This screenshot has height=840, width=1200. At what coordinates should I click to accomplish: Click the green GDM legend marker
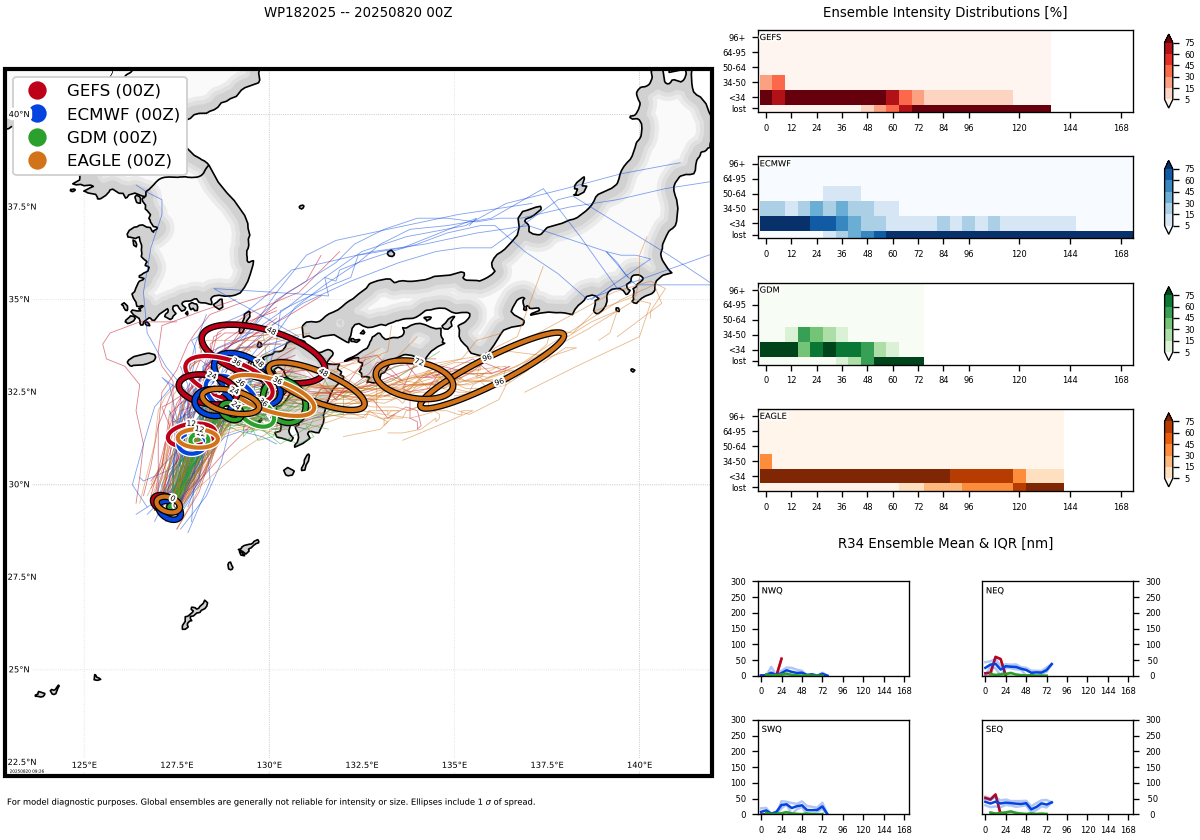[37, 137]
